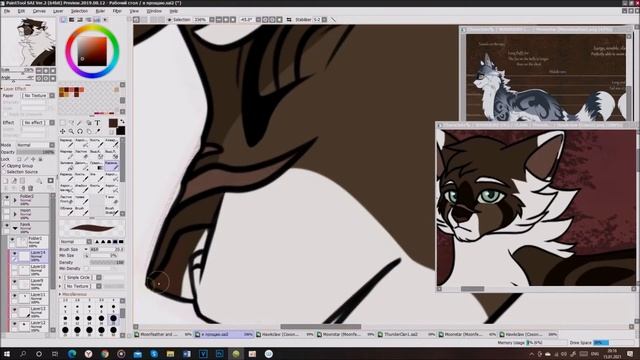640x360 pixels.
Task: Select the Eyedropper color picker tool
Action: (98, 131)
